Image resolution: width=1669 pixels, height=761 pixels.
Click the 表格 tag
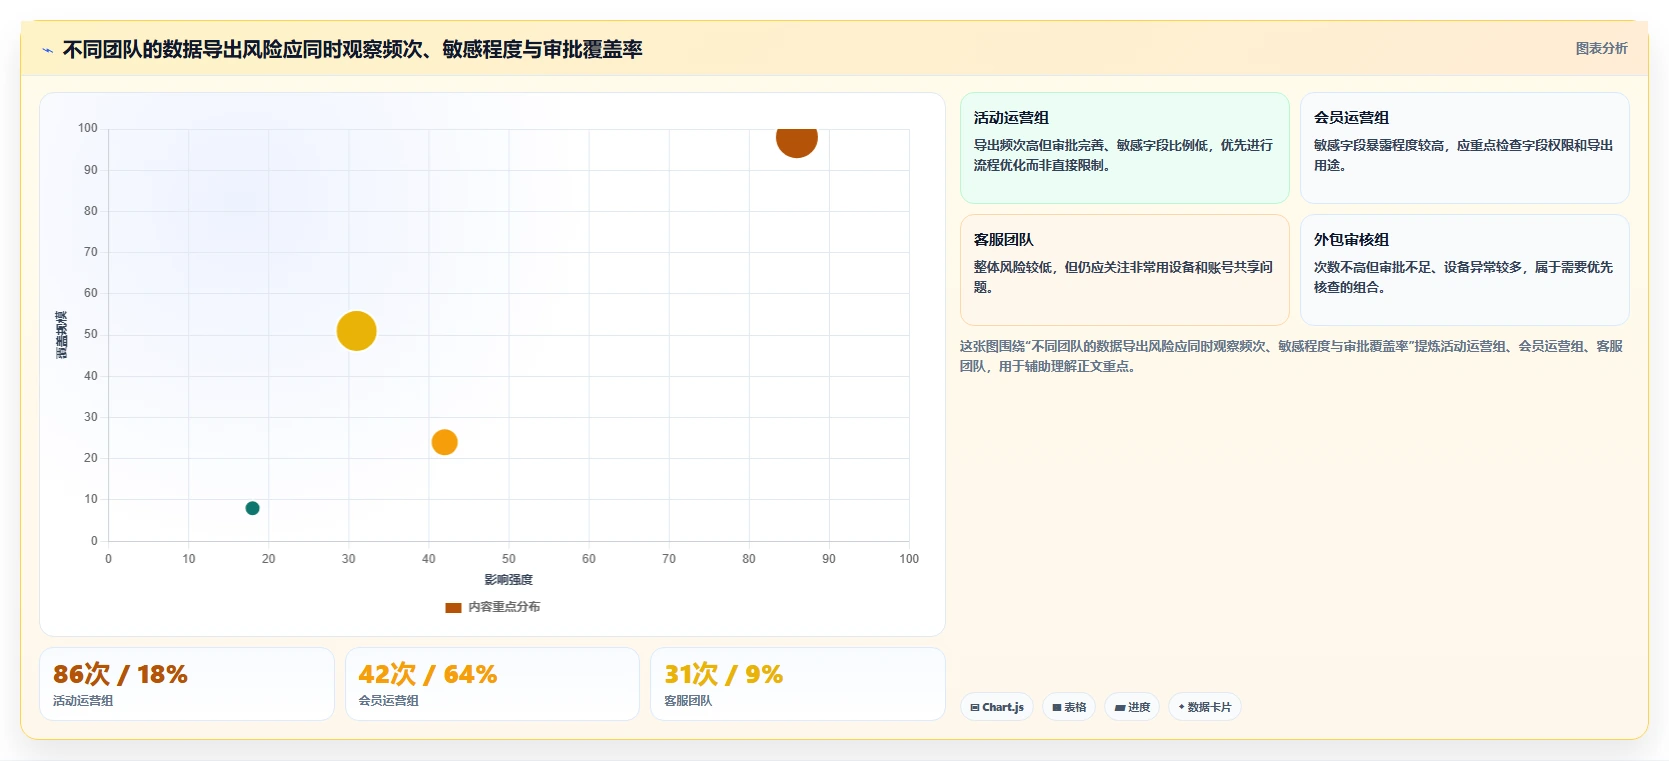point(1069,707)
